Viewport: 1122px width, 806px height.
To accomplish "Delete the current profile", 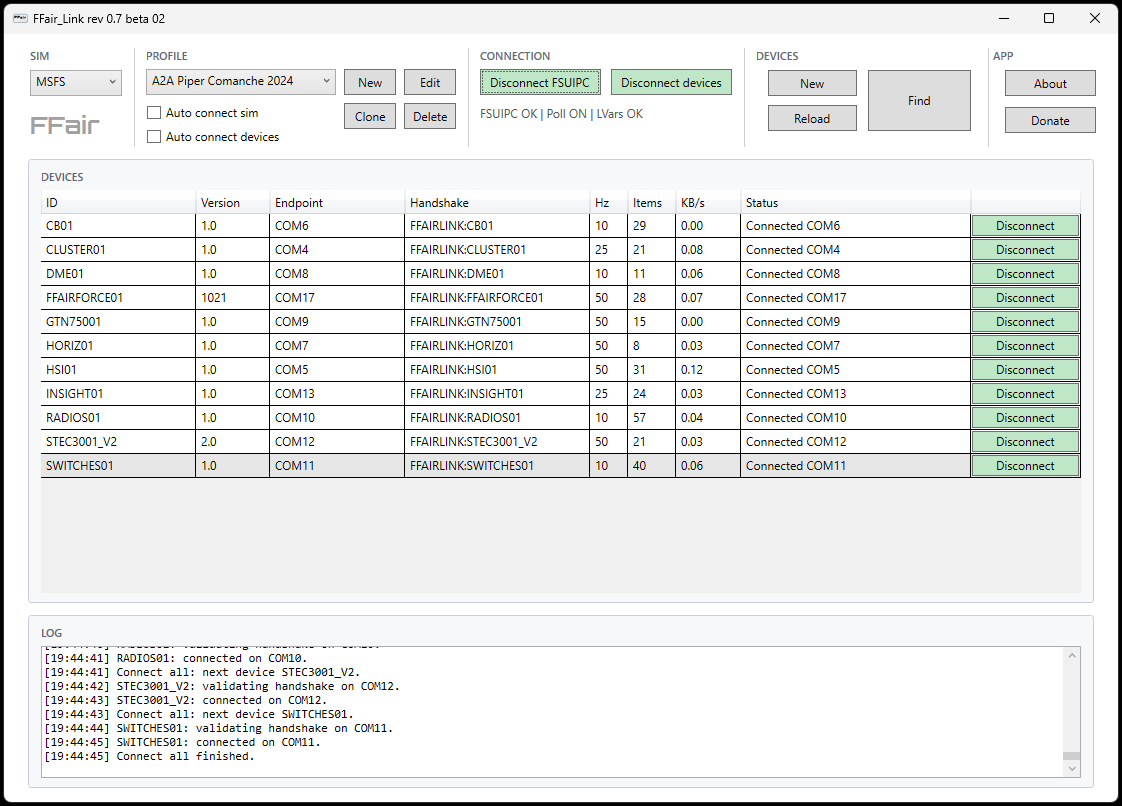I will pos(430,117).
